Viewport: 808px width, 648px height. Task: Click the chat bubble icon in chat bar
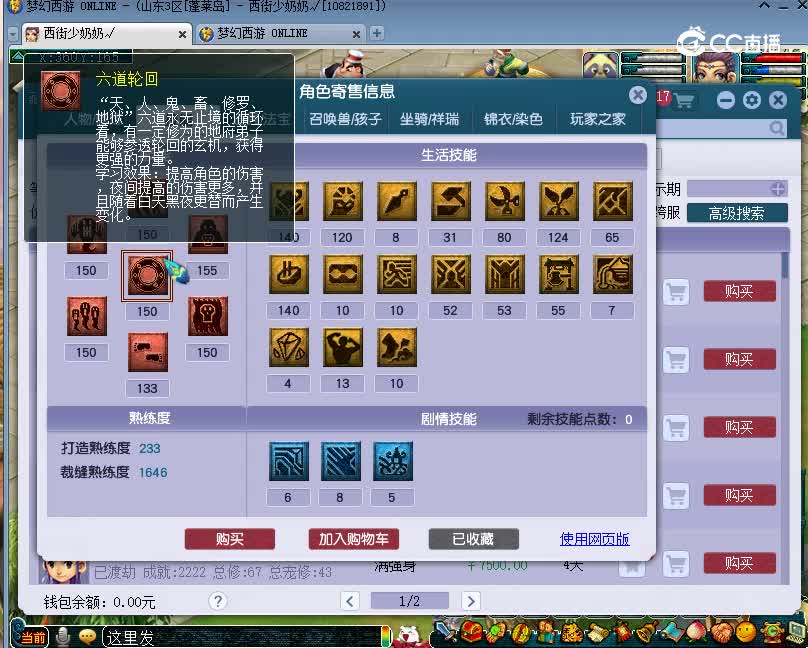(x=88, y=638)
